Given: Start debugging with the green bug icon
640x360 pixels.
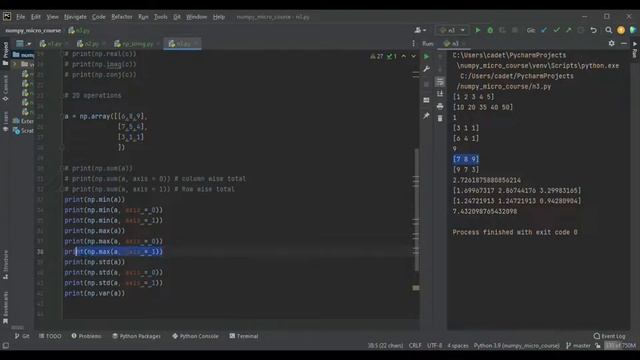Looking at the screenshot, I should tap(490, 30).
